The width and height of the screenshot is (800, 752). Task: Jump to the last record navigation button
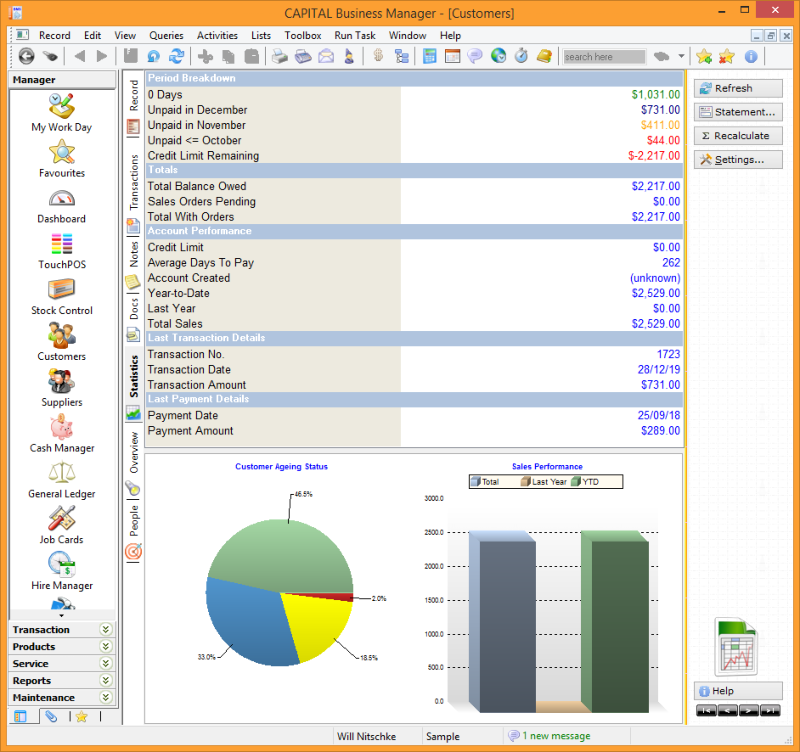(x=770, y=710)
